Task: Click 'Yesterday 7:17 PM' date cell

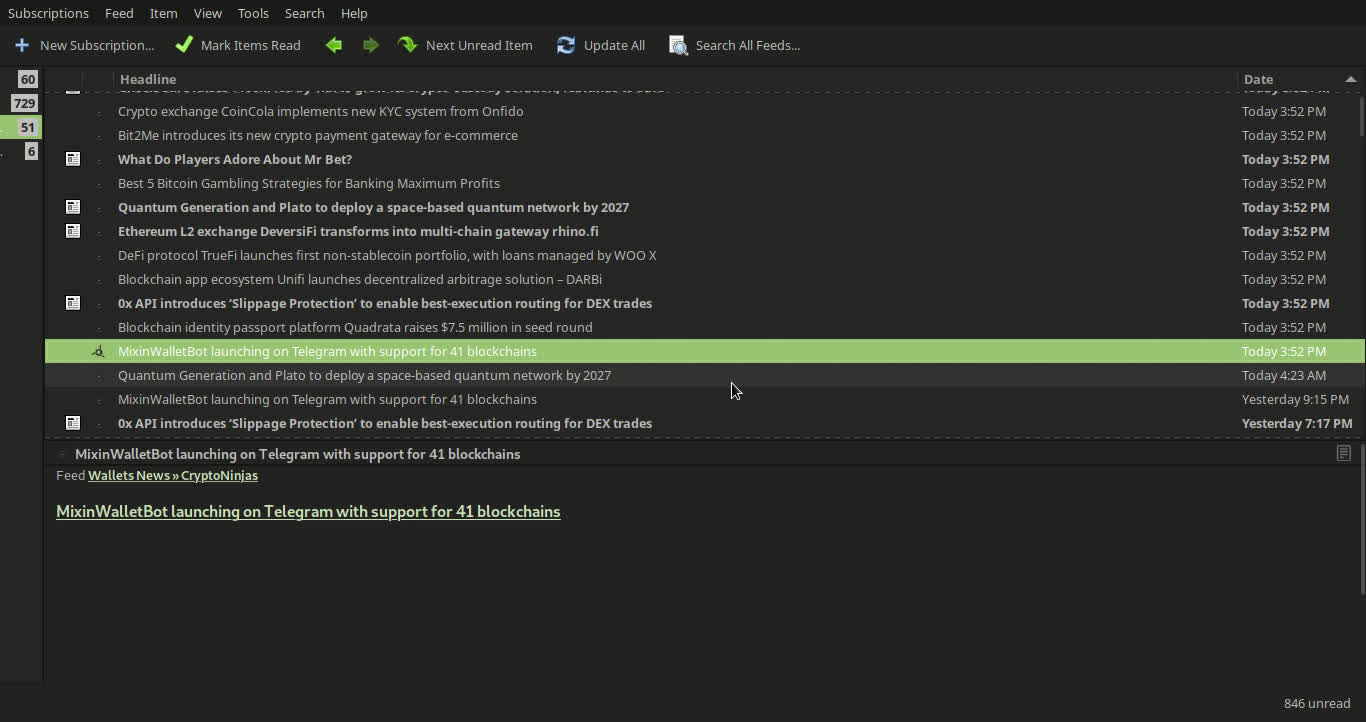Action: click(x=1297, y=423)
